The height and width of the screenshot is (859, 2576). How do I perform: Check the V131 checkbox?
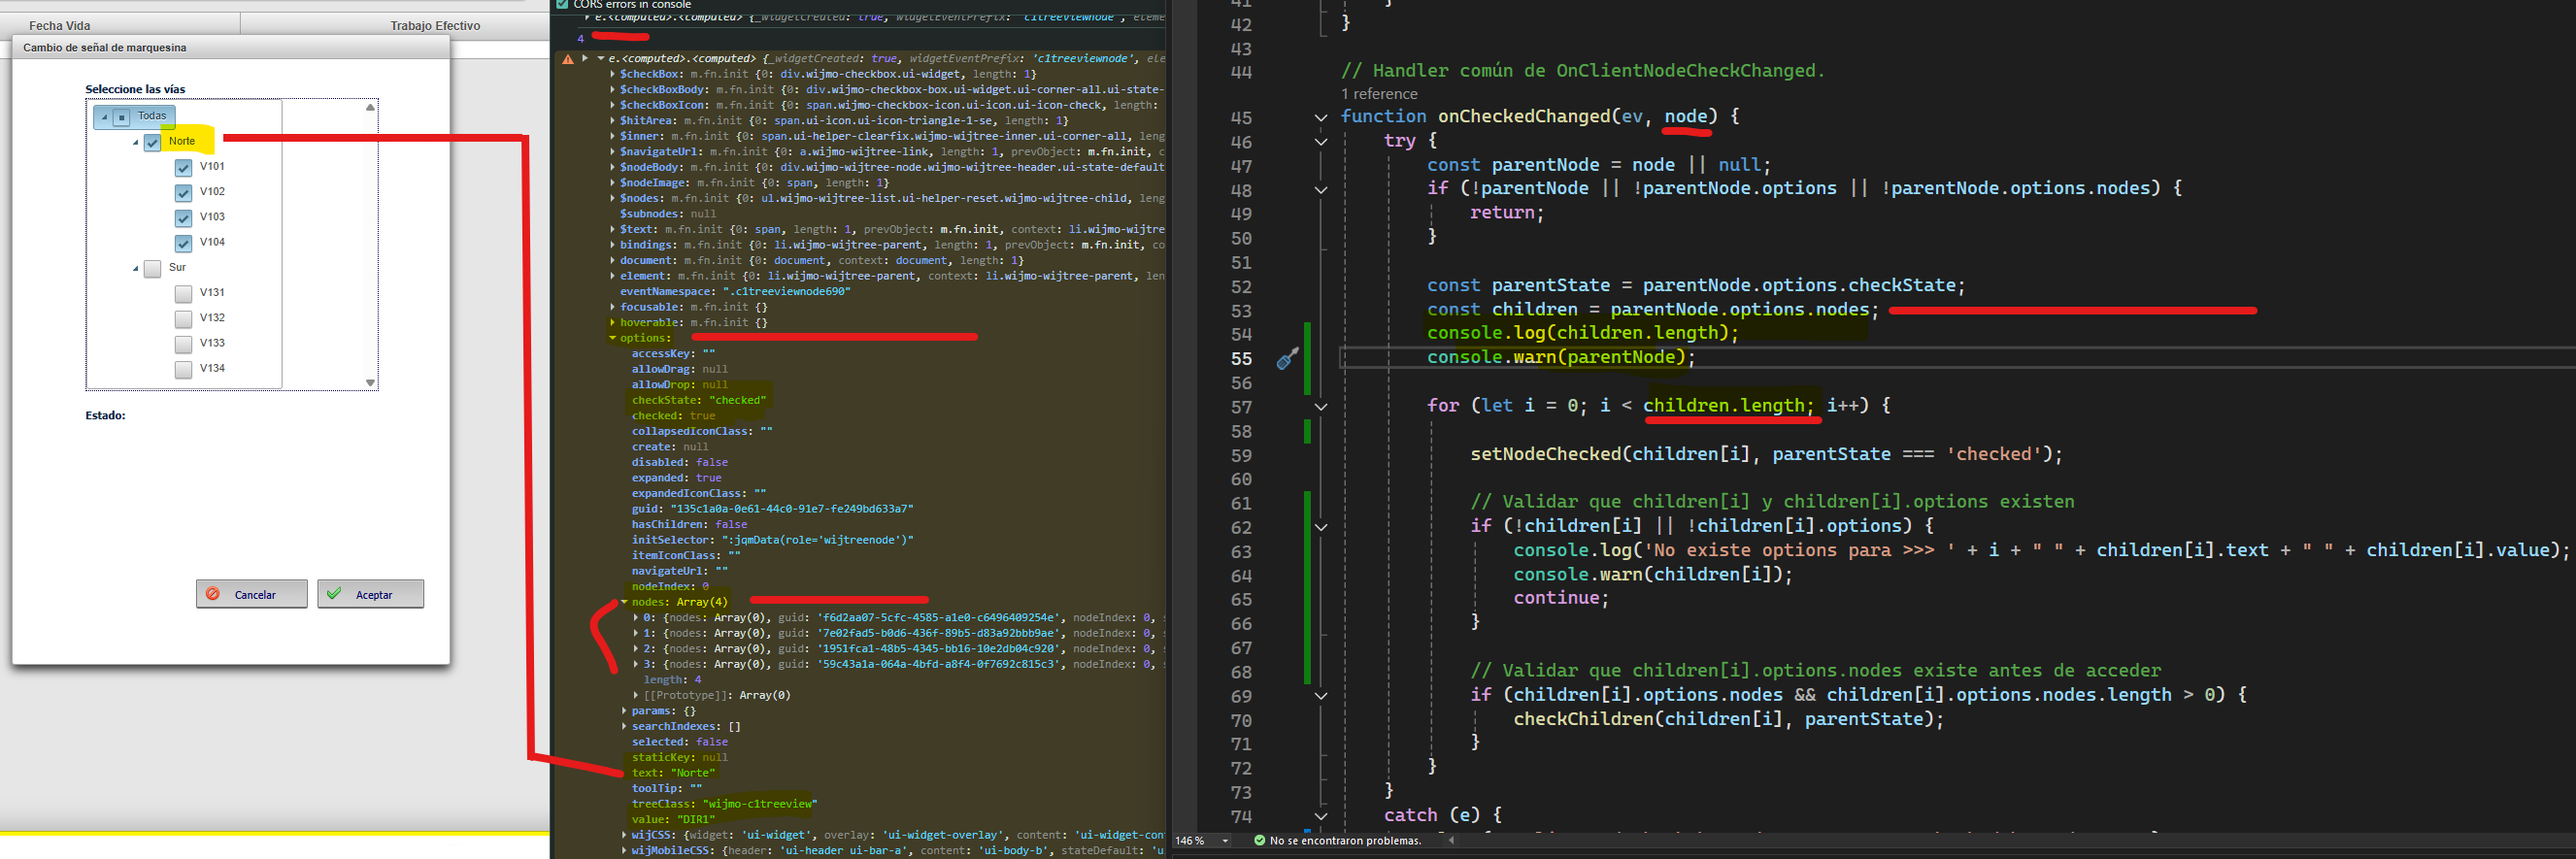click(x=183, y=293)
